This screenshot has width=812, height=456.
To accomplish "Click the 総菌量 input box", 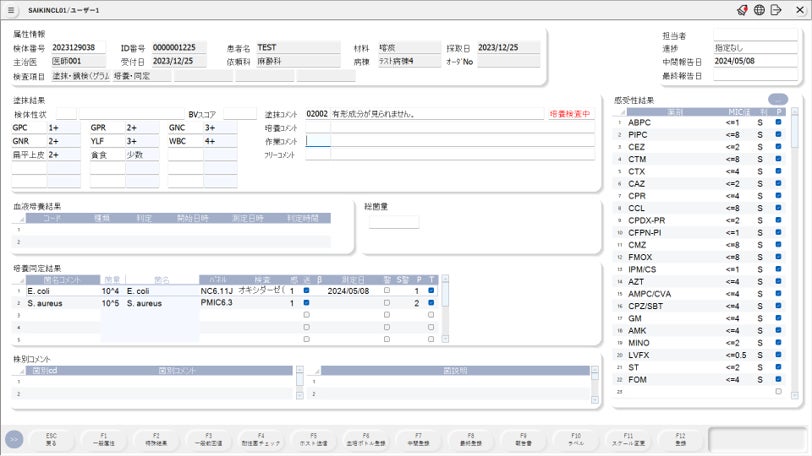I will (x=394, y=222).
